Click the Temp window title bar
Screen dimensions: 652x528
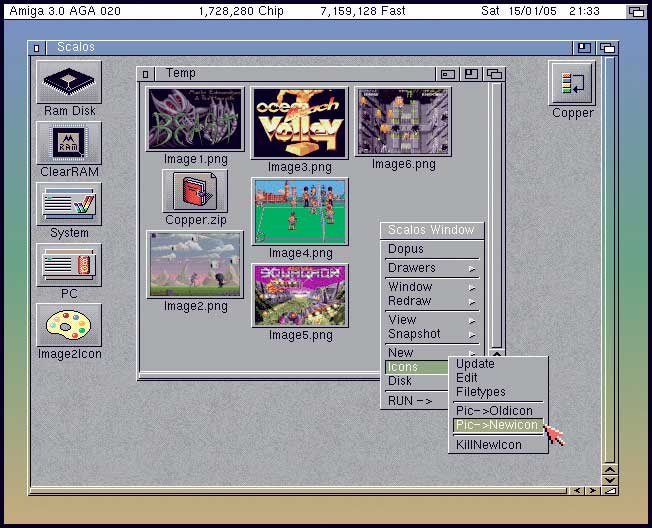(x=294, y=74)
